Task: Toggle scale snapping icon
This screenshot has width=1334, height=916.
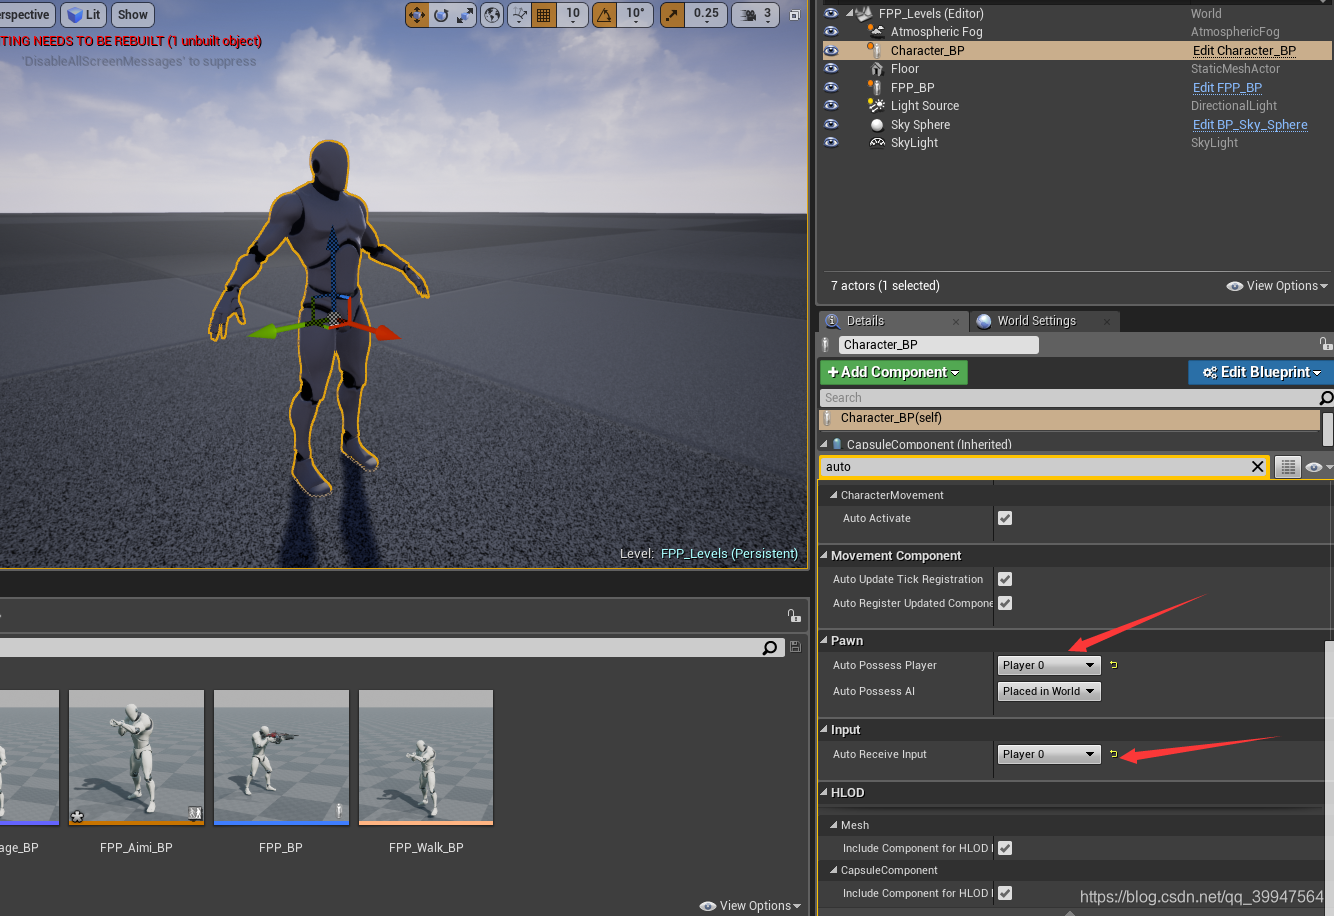Action: [x=672, y=15]
